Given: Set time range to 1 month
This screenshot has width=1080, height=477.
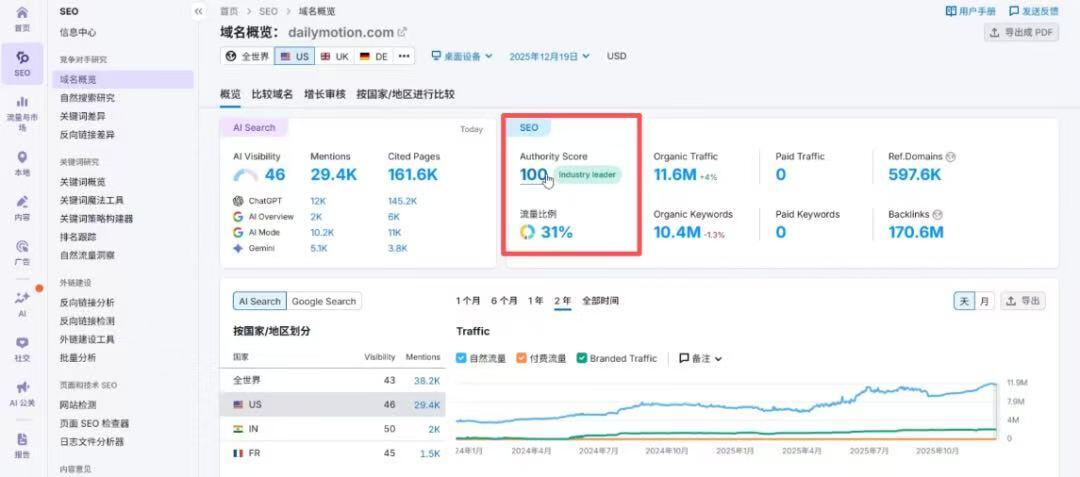Looking at the screenshot, I should [468, 301].
